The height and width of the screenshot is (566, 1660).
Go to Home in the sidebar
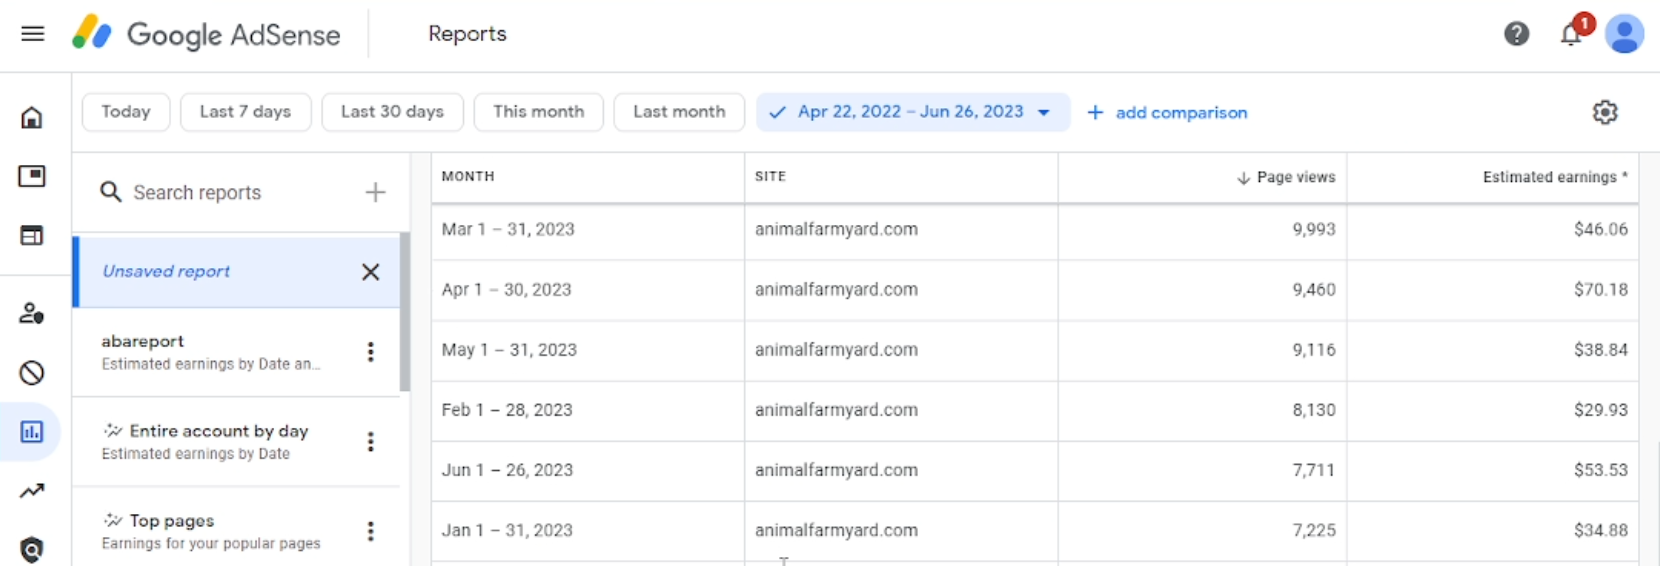(32, 118)
